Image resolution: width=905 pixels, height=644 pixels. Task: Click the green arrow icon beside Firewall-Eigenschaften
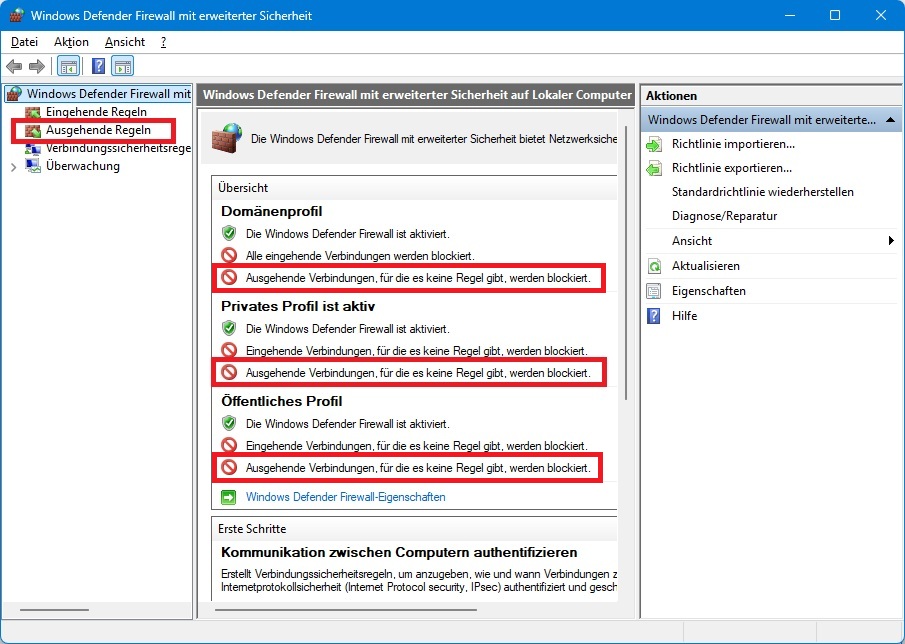point(229,497)
